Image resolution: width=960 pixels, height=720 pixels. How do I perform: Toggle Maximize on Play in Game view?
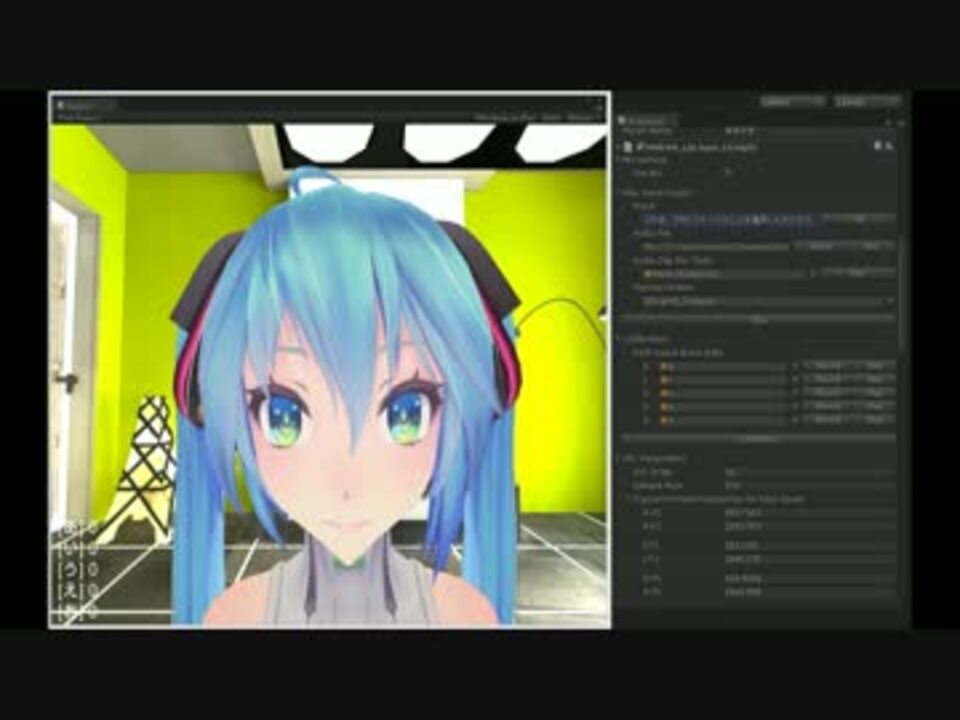click(505, 117)
